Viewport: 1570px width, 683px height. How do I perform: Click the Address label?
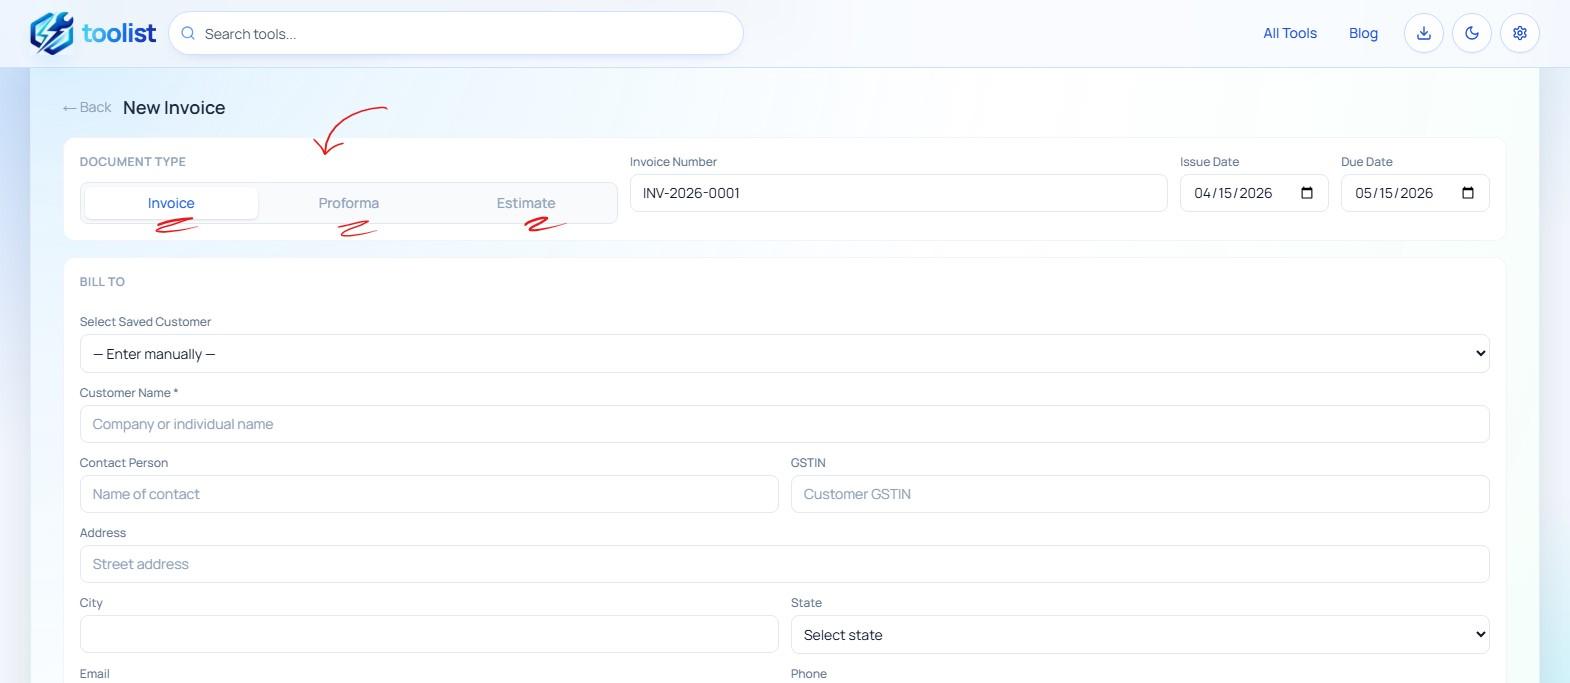pyautogui.click(x=103, y=533)
